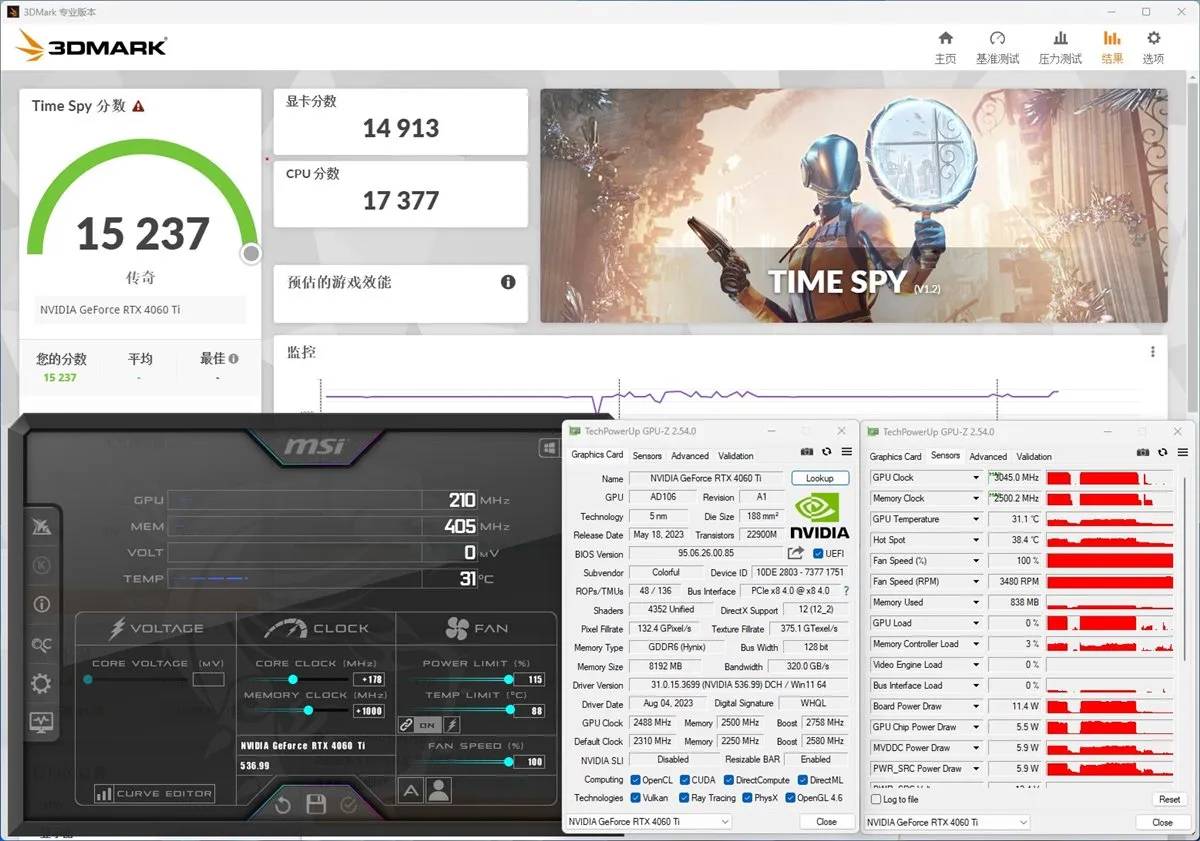
Task: Click the Lookup button in GPU-Z
Action: coord(820,478)
